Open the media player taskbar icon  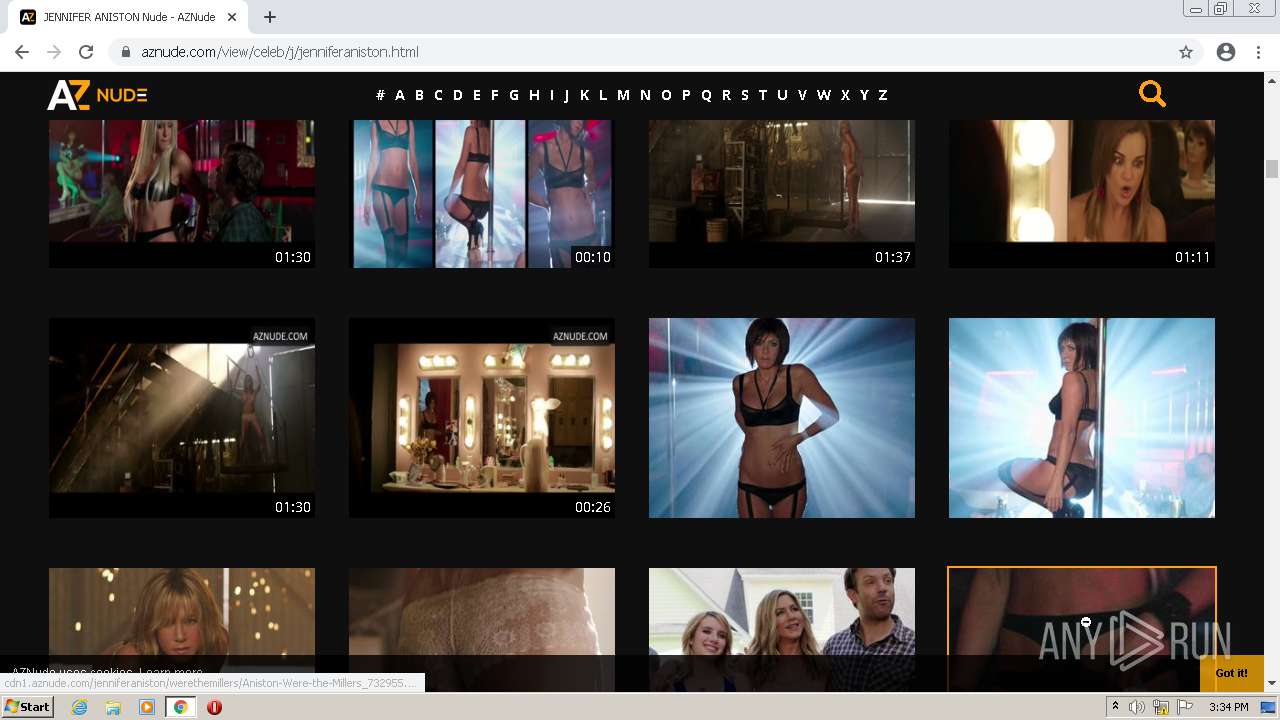147,707
